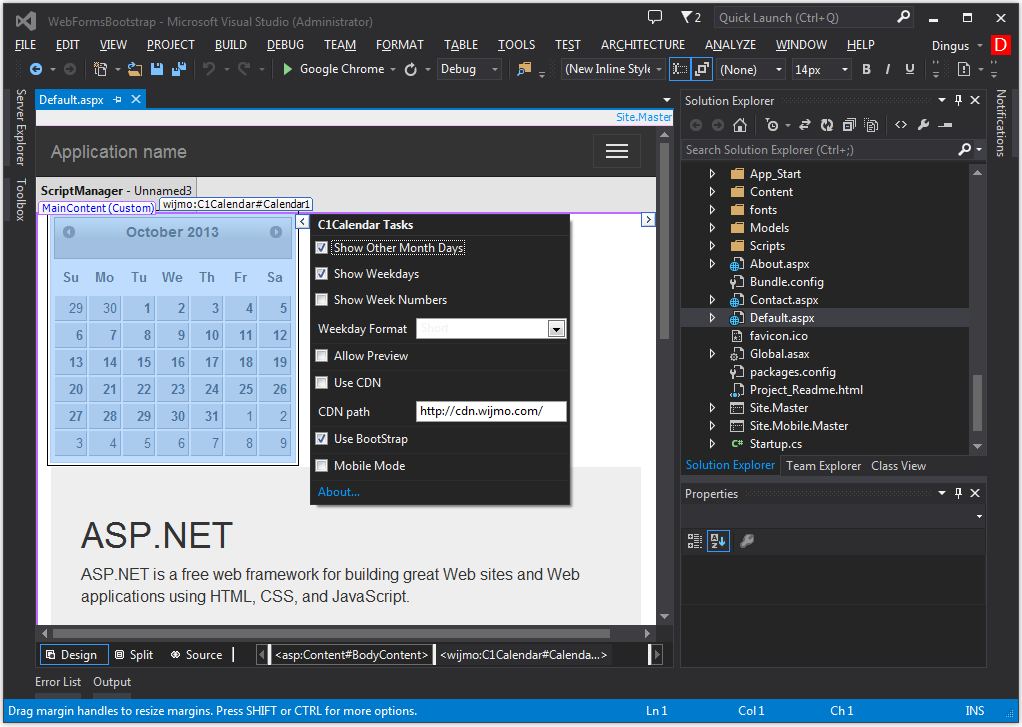The width and height of the screenshot is (1022, 727).
Task: Open the Debug configuration dropdown
Action: (x=469, y=69)
